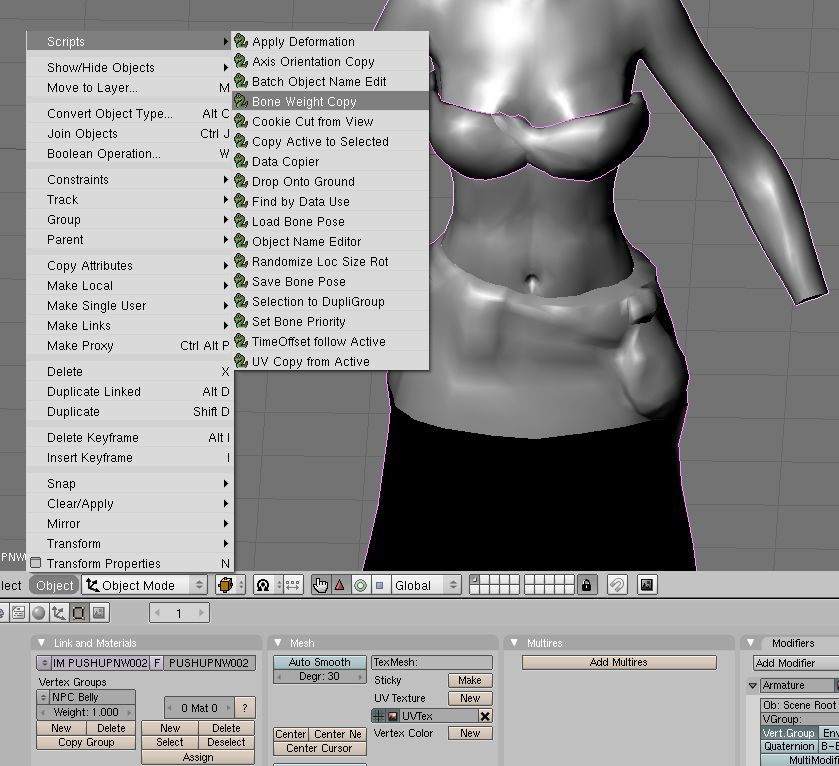This screenshot has height=766, width=839.
Task: Click the pivot point selector icon
Action: click(x=262, y=585)
